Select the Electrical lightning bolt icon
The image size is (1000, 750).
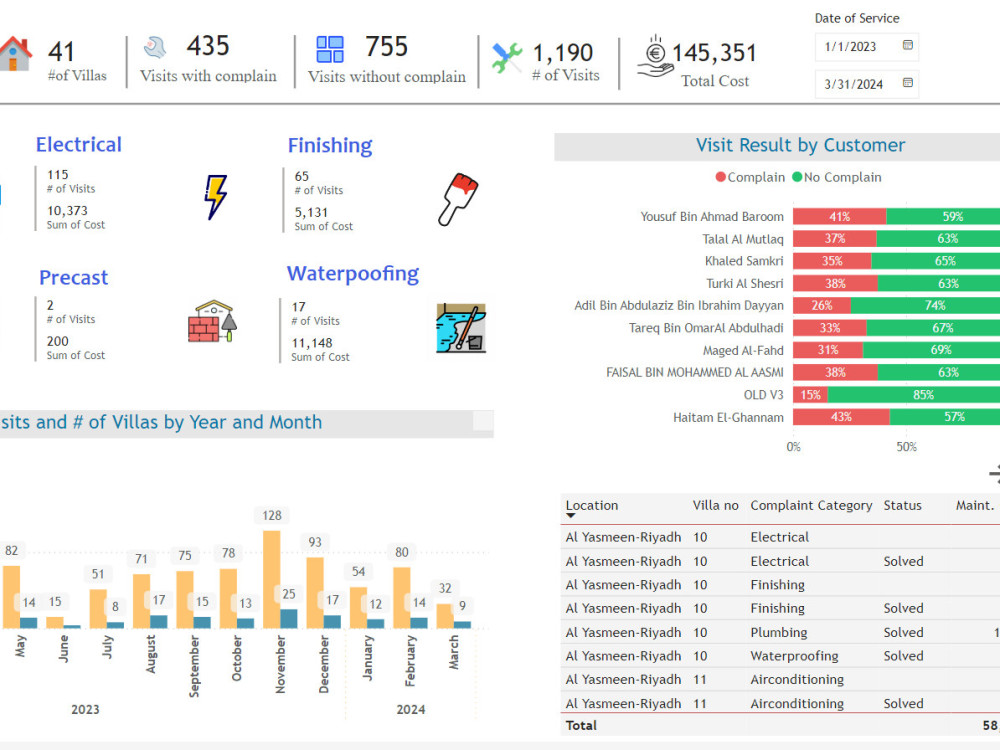tap(213, 197)
